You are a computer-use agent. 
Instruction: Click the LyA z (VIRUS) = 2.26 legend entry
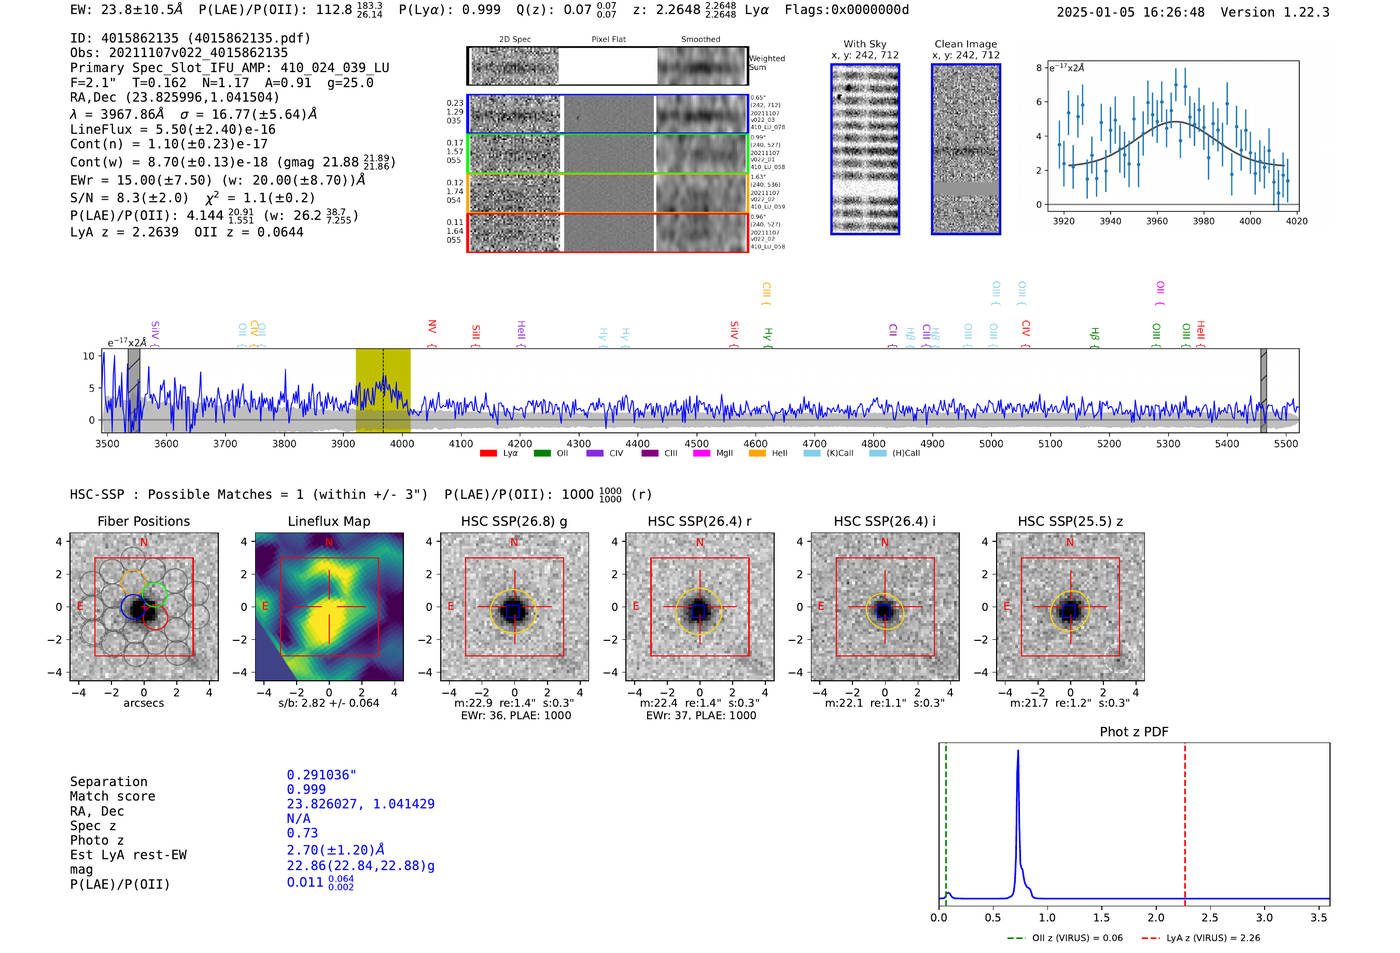[x=1200, y=938]
